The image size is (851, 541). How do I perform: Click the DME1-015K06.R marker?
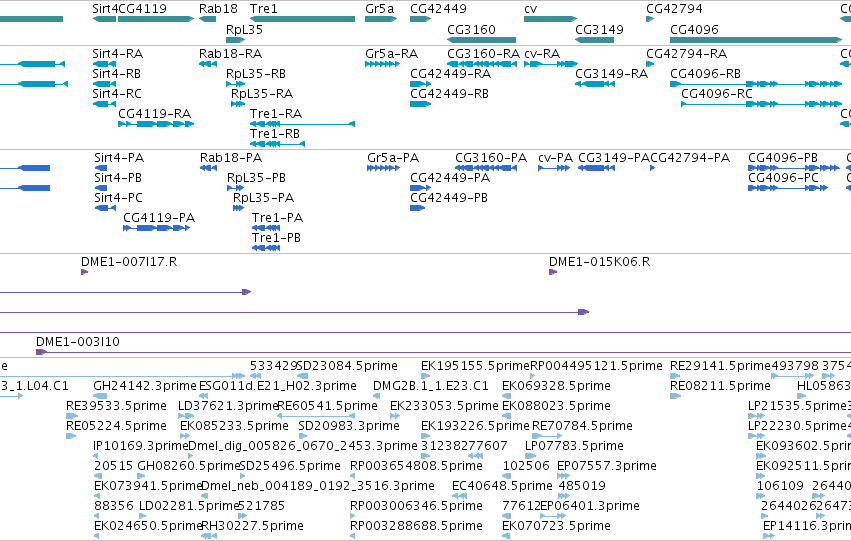tap(553, 272)
